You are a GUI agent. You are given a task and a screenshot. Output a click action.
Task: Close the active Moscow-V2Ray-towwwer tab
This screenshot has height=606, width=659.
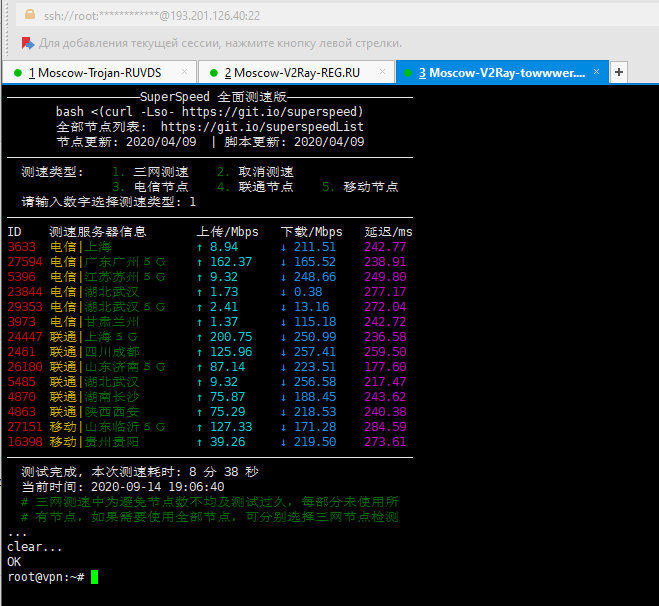point(597,73)
